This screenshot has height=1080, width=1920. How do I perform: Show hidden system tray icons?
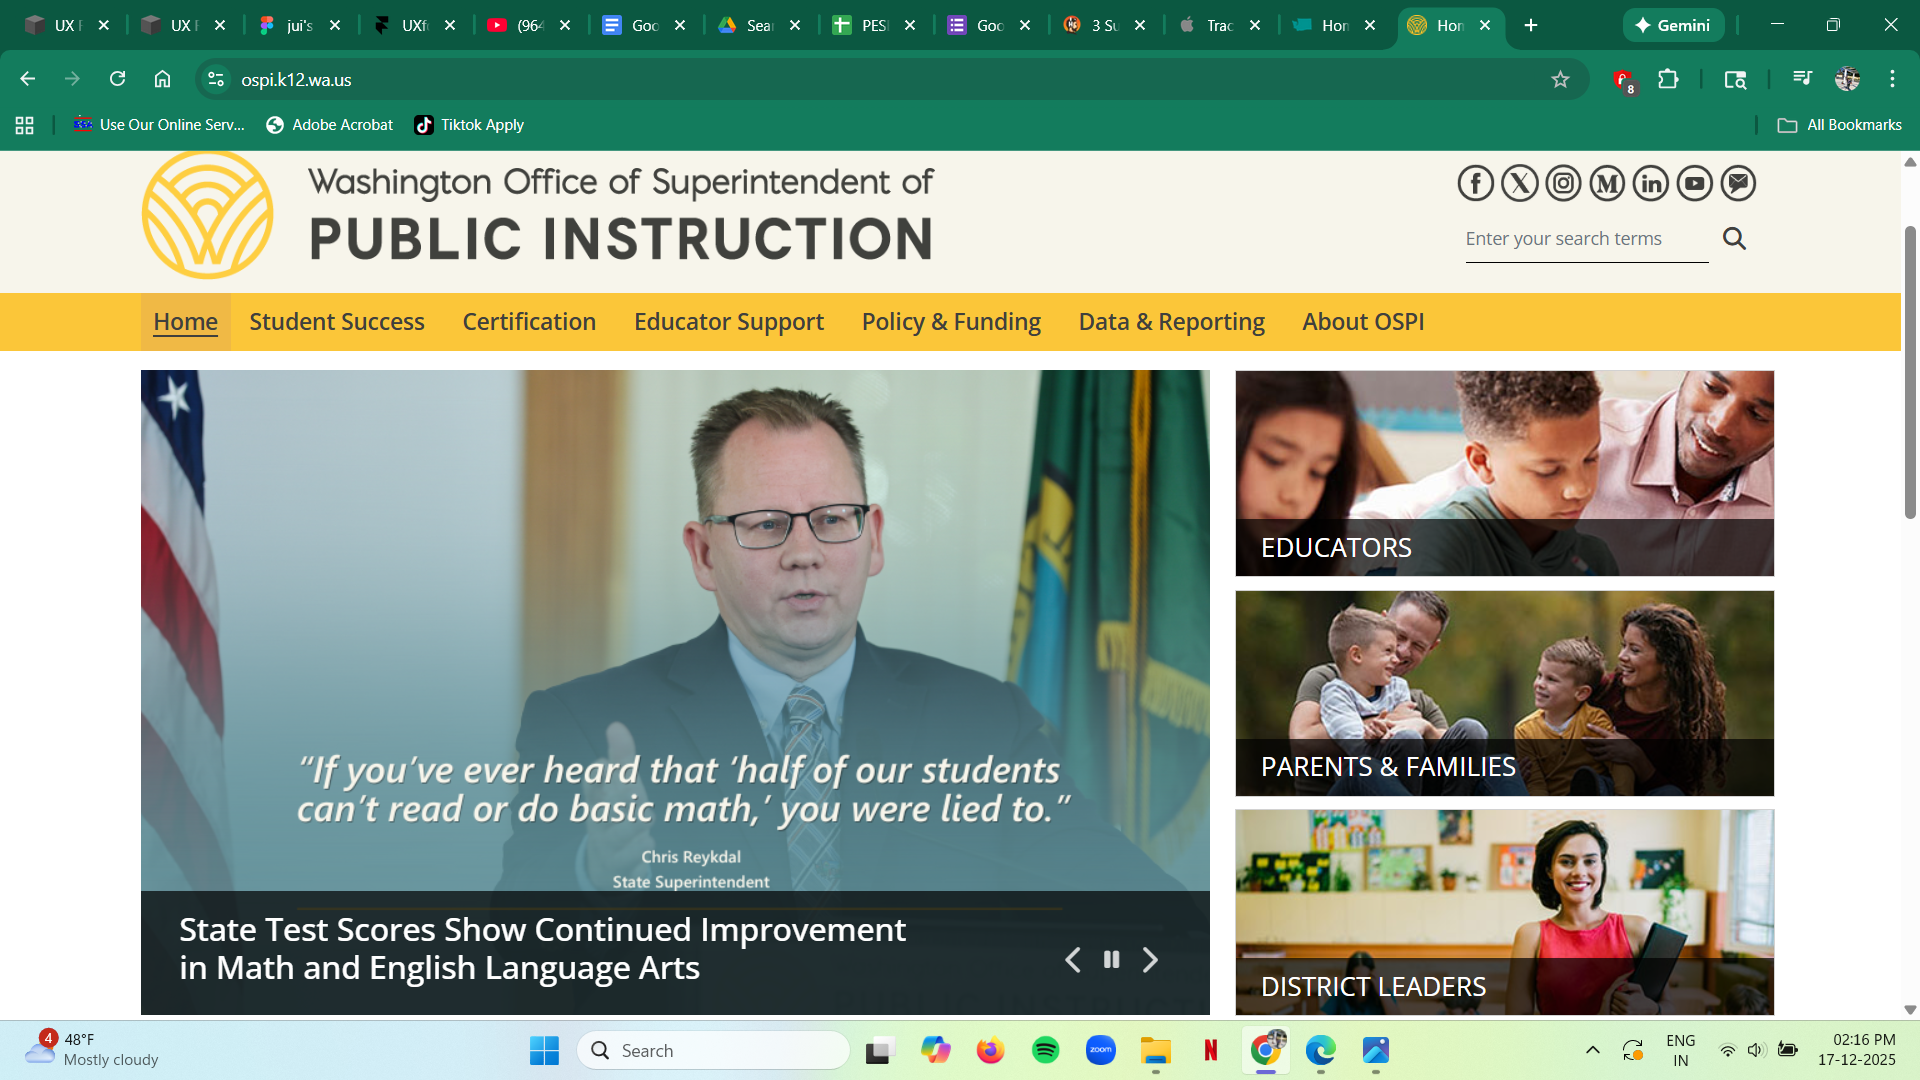pyautogui.click(x=1592, y=1050)
